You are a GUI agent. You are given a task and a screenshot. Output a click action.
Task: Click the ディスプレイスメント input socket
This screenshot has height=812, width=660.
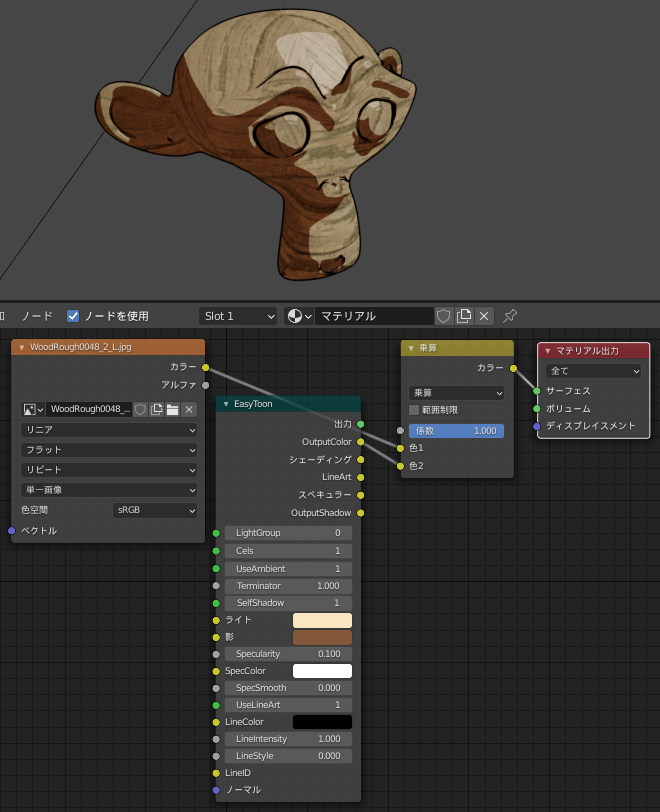point(537,427)
